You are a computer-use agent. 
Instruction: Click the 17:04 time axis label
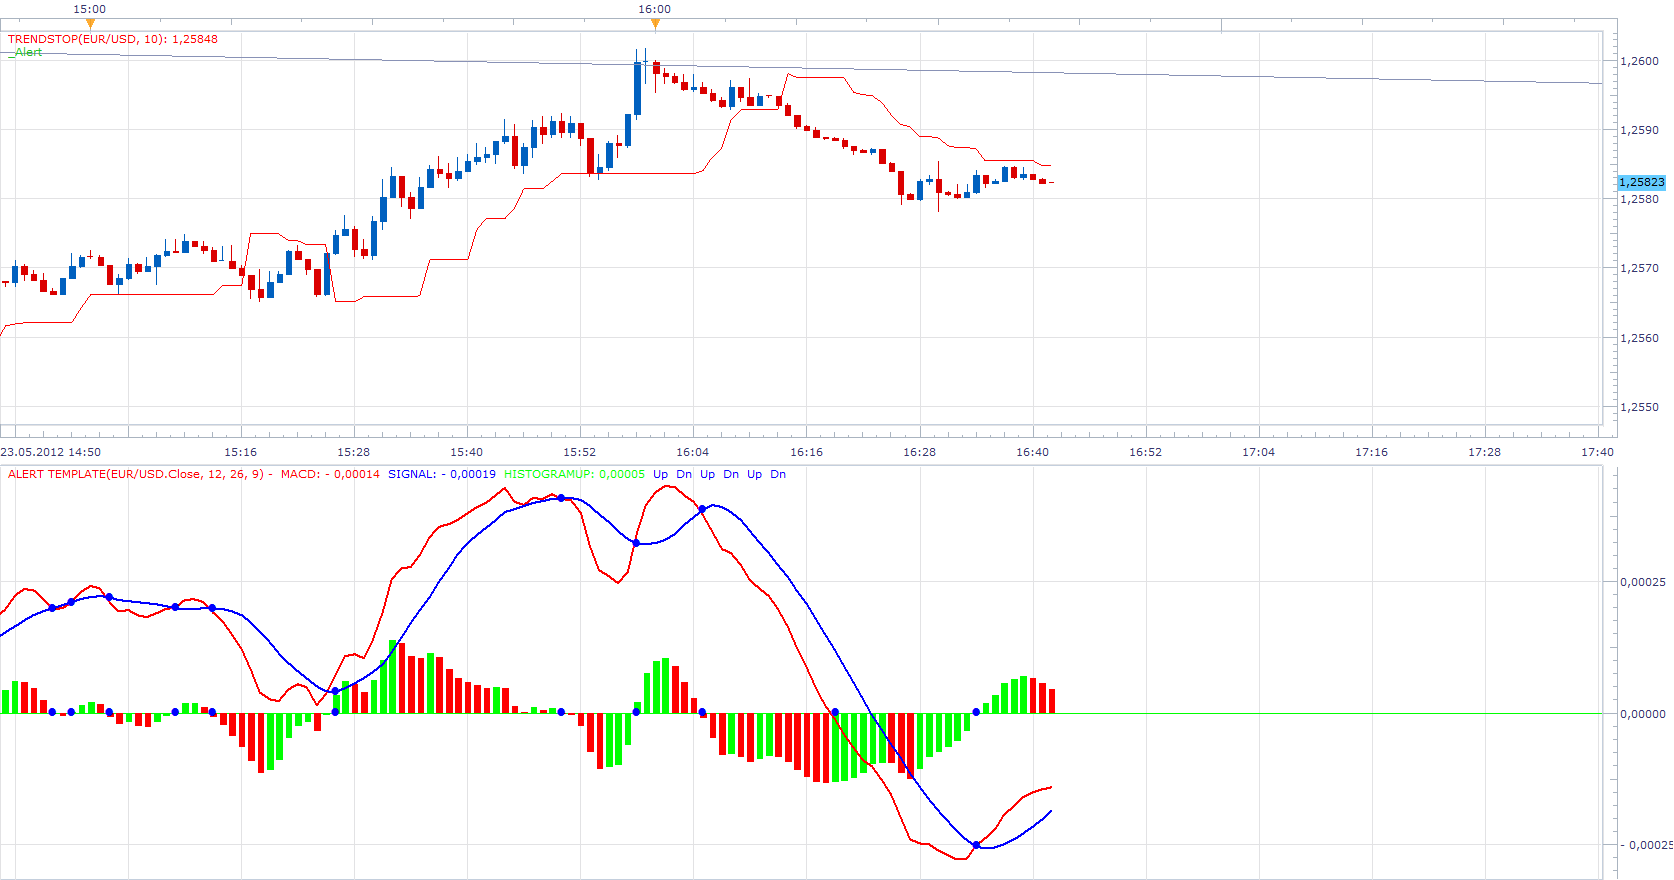coord(1258,452)
